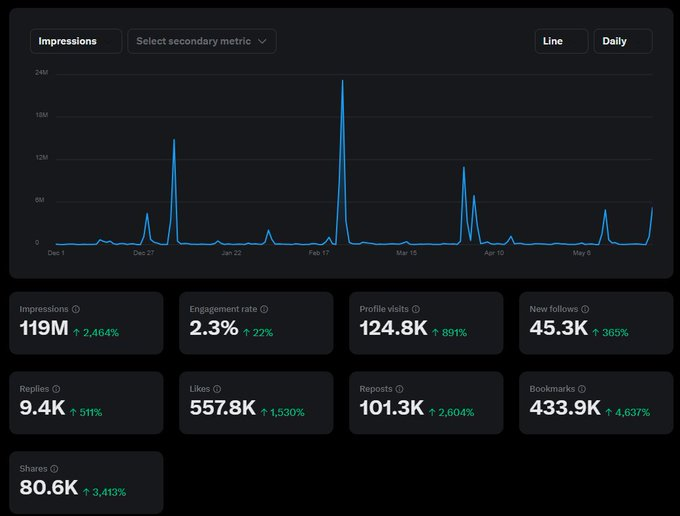This screenshot has height=516, width=680.
Task: Select the 557.8K Likes stat card
Action: click(x=256, y=402)
